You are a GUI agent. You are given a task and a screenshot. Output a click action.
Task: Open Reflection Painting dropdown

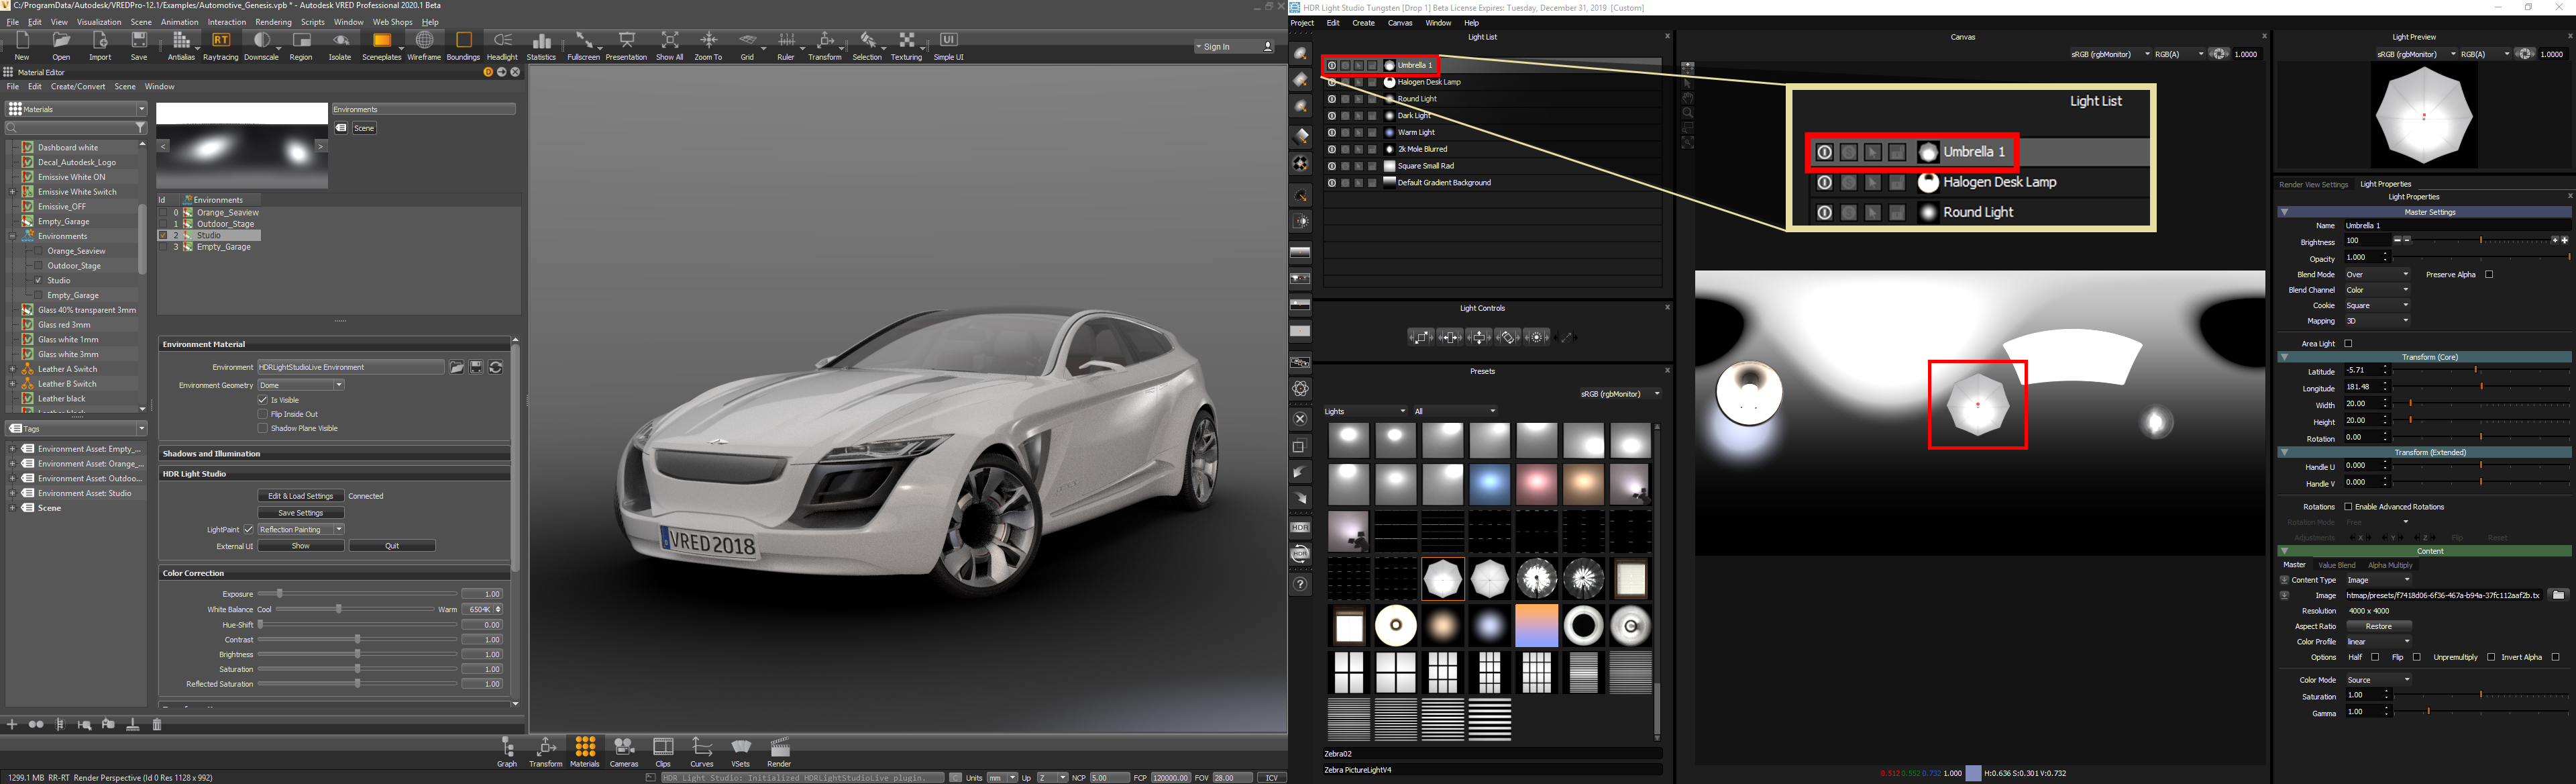301,530
